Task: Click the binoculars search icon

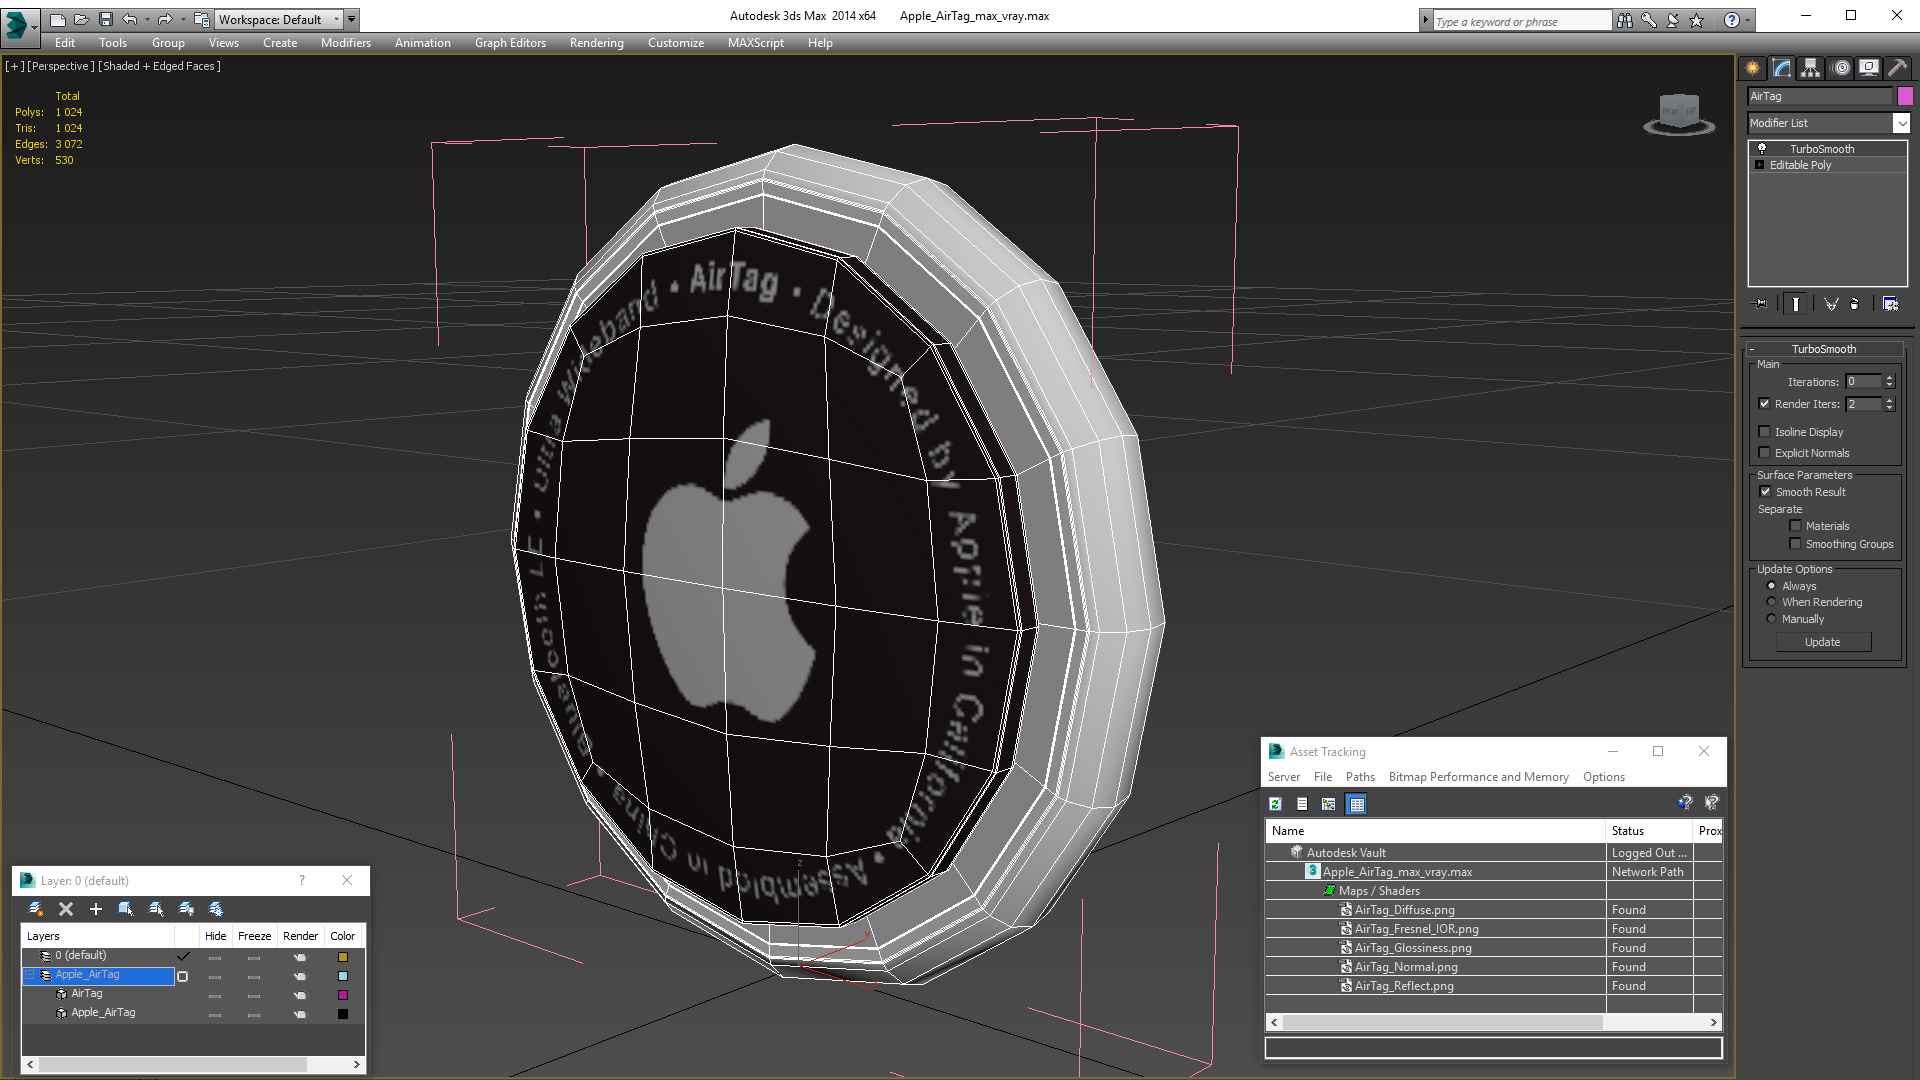Action: click(1625, 20)
